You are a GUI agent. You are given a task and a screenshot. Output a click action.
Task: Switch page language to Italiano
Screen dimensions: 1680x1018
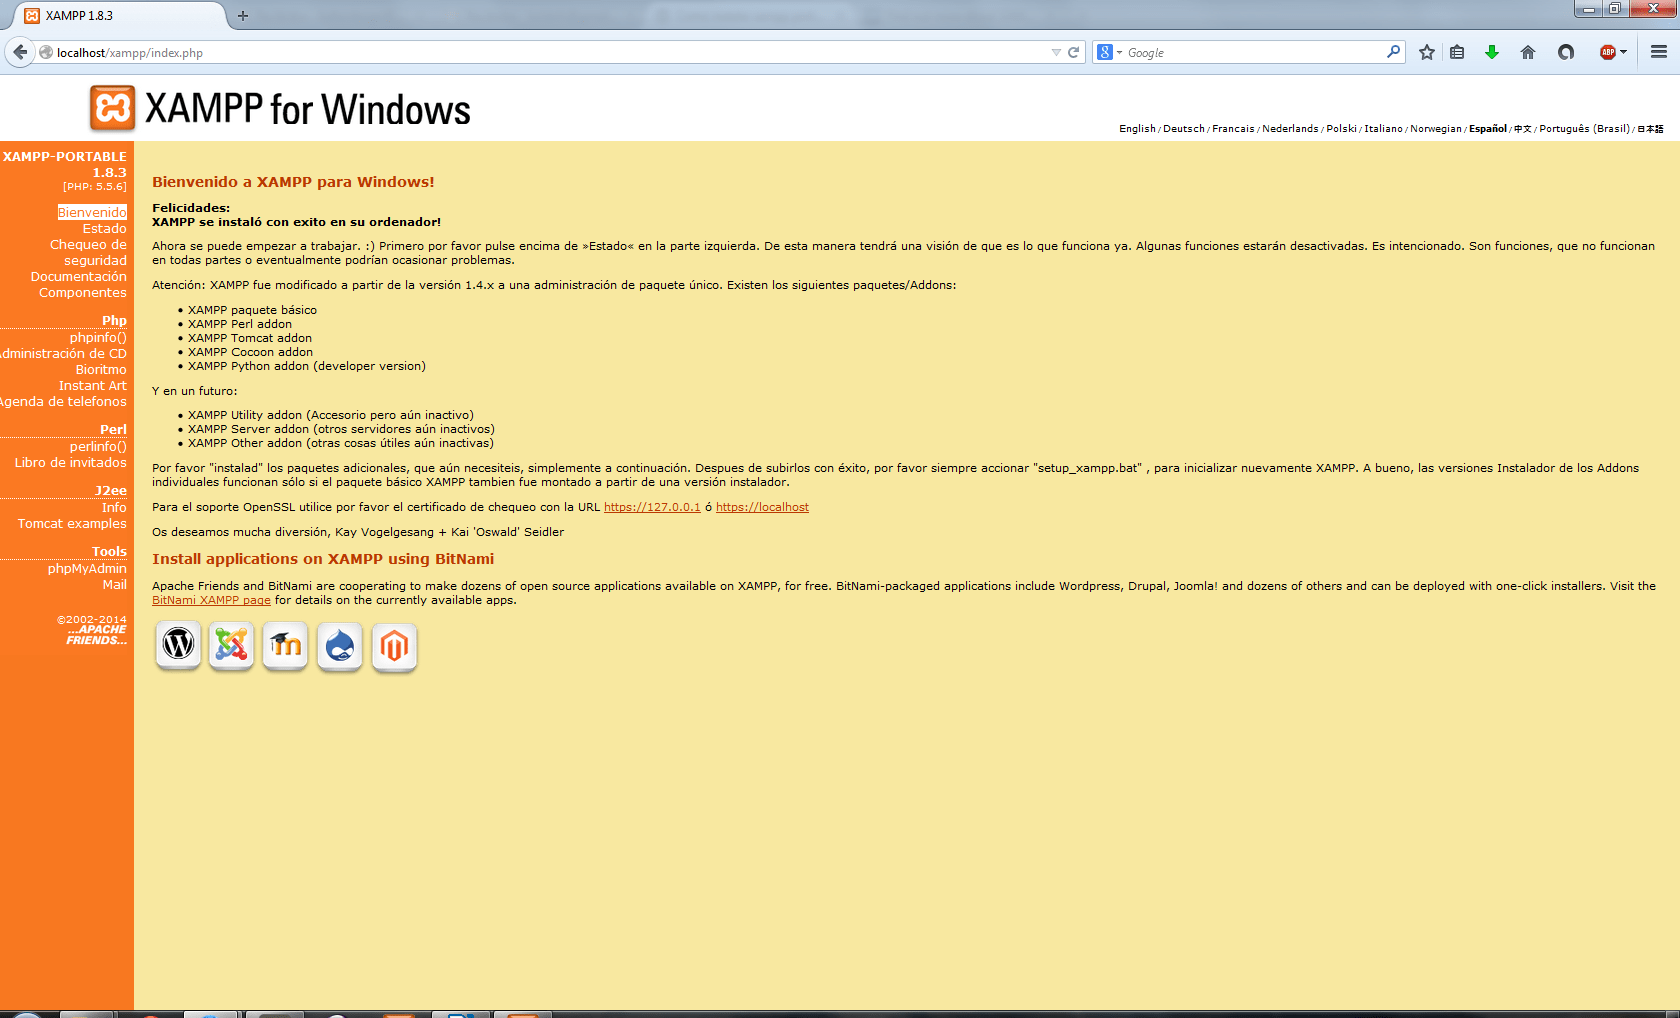click(x=1384, y=128)
